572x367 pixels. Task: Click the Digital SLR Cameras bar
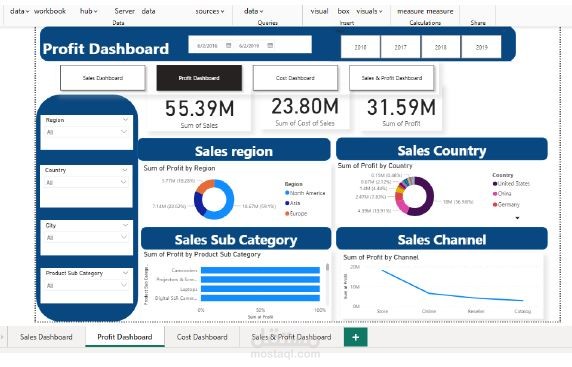(260, 298)
